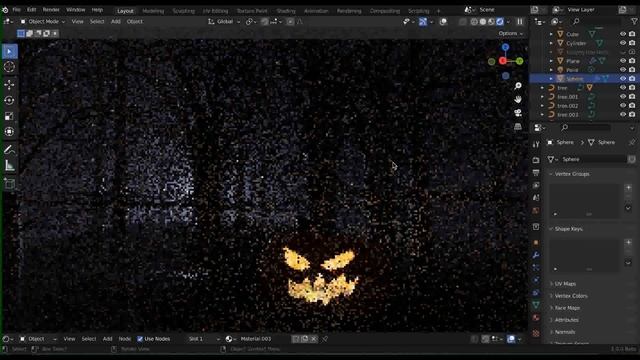The height and width of the screenshot is (360, 640).
Task: Open the Render properties tab
Action: (536, 160)
